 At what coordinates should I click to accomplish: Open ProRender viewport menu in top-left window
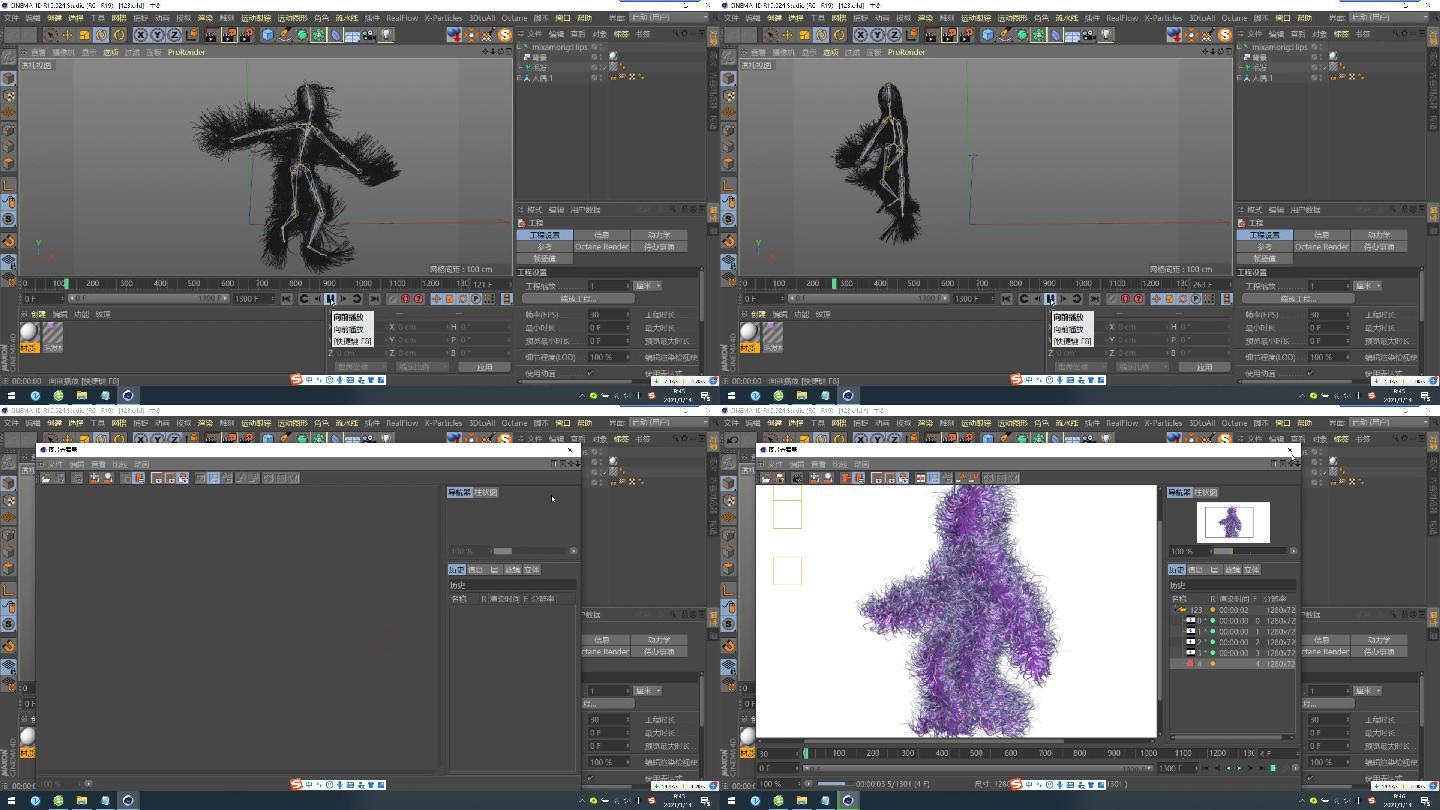tap(186, 52)
